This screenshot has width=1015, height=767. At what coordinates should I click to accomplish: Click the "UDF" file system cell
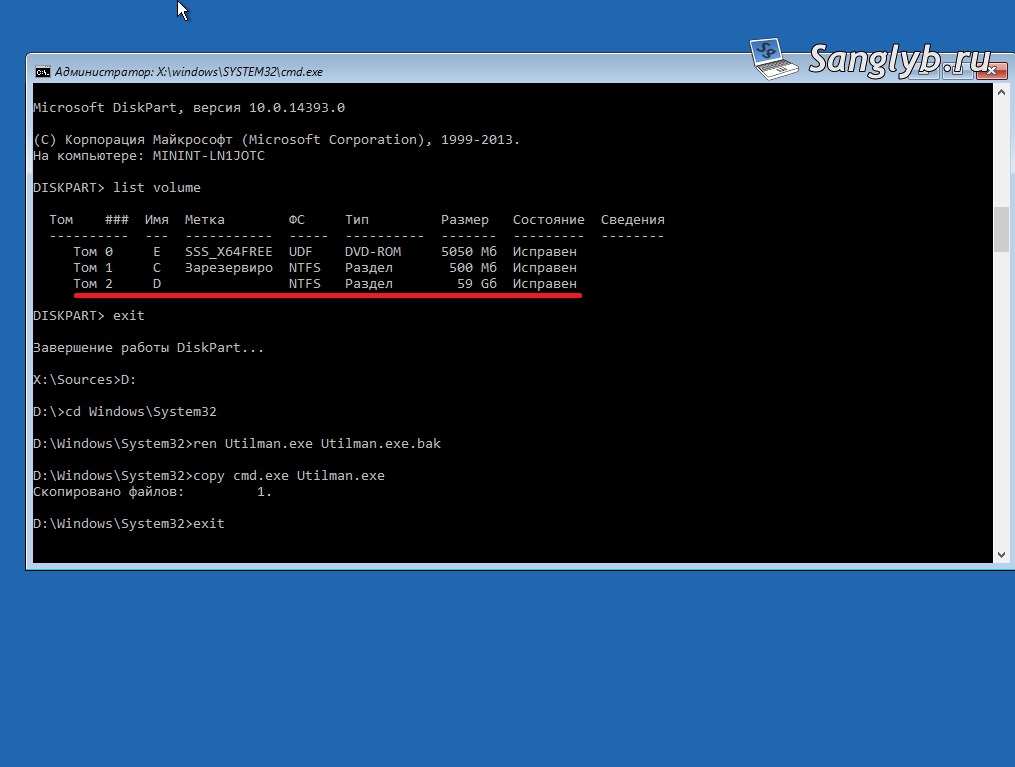(x=300, y=252)
